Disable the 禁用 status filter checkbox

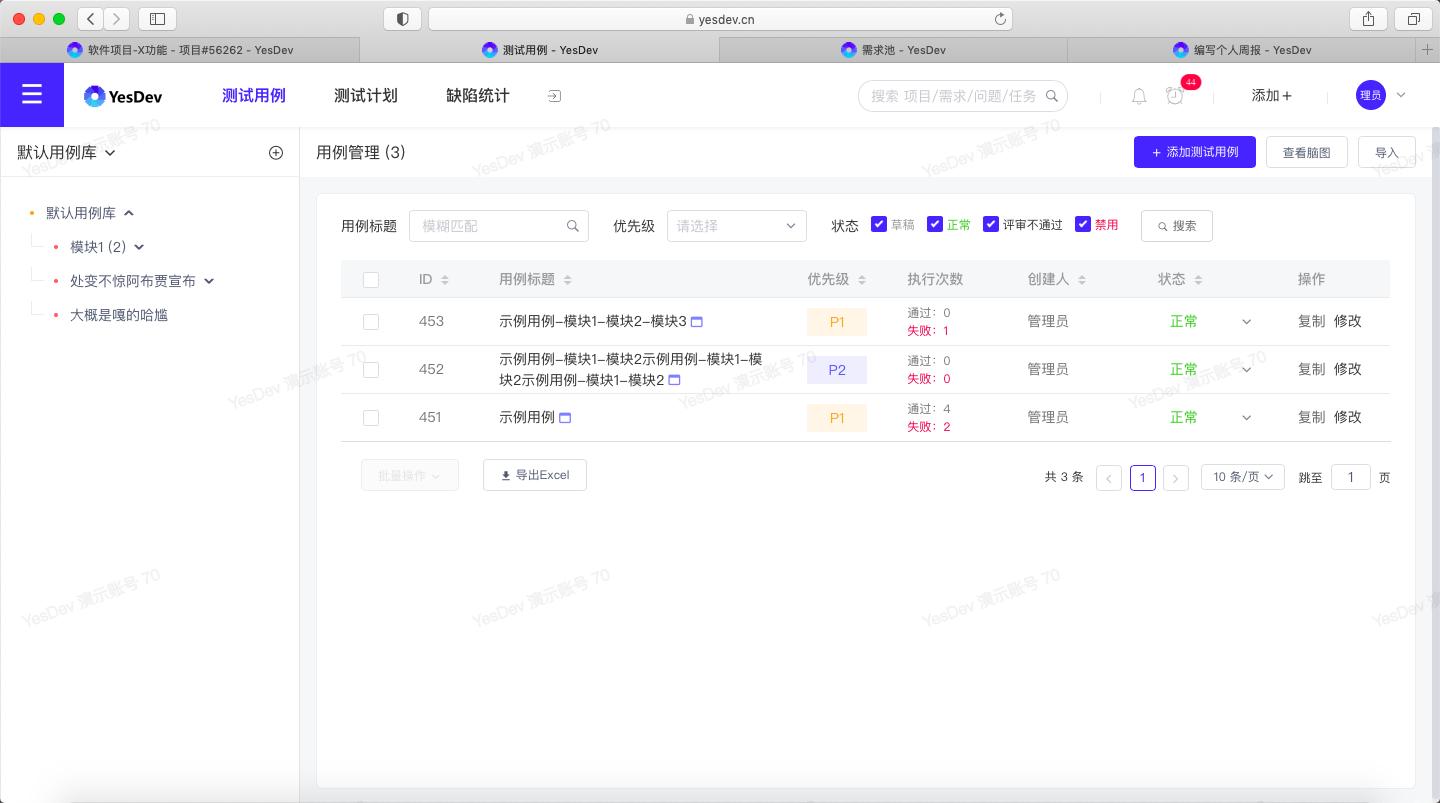pyautogui.click(x=1083, y=224)
